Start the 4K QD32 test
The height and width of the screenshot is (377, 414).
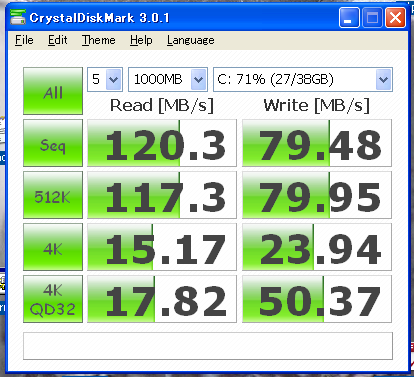53,299
